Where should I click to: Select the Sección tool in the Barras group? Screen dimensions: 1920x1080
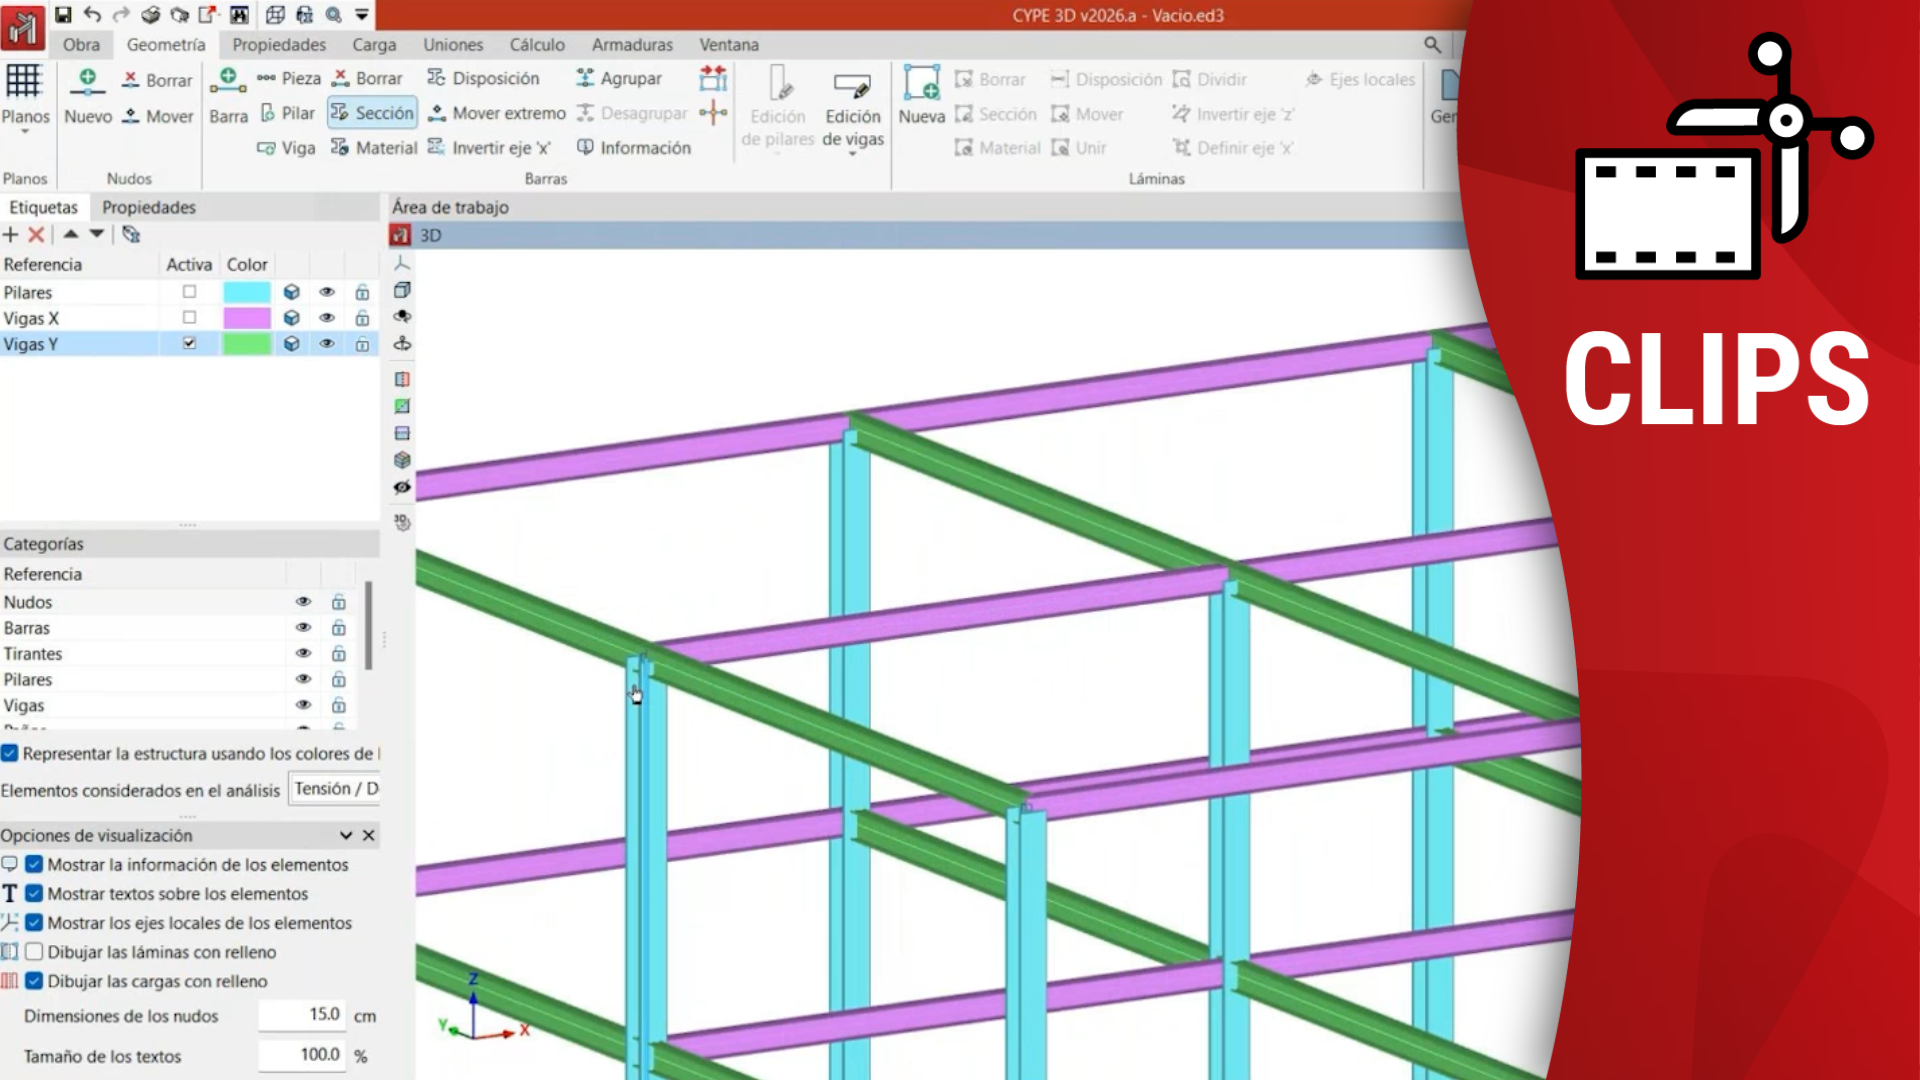tap(371, 113)
